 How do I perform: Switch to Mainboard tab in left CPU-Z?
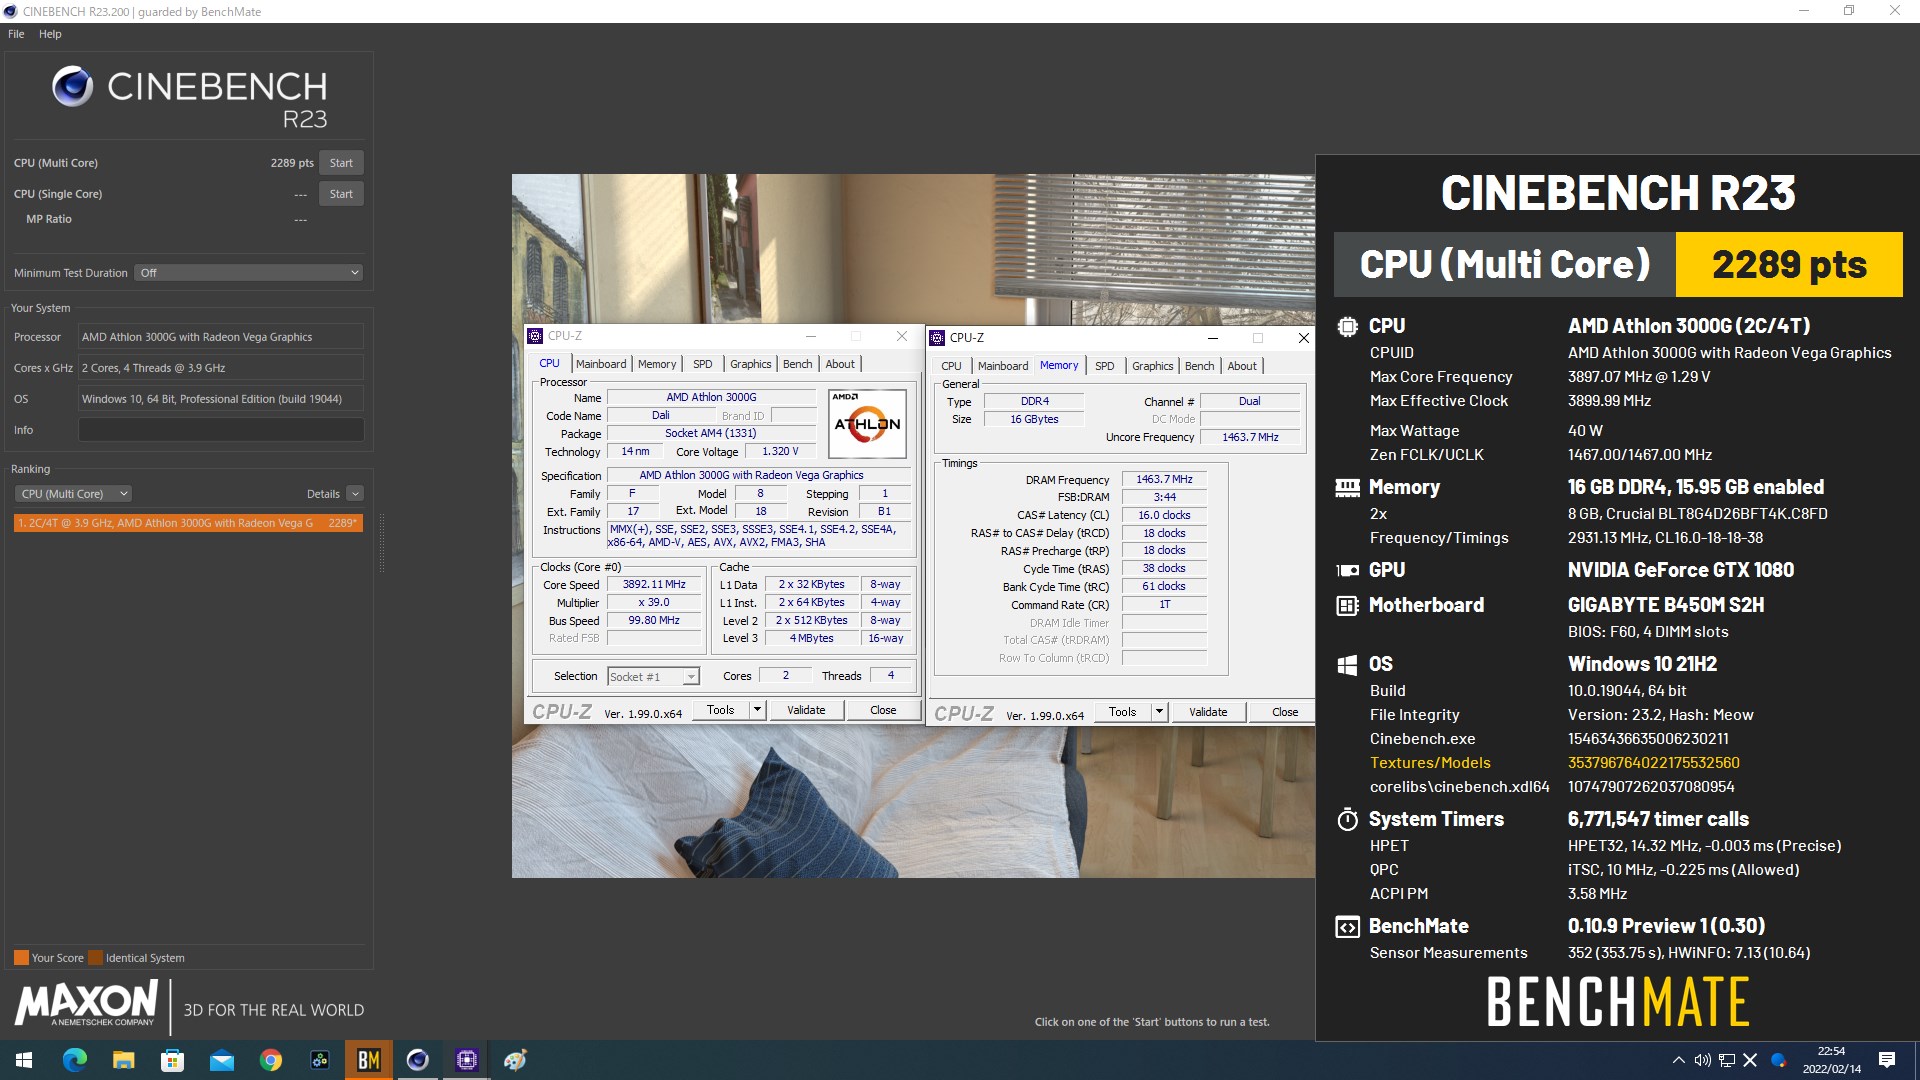pyautogui.click(x=601, y=364)
